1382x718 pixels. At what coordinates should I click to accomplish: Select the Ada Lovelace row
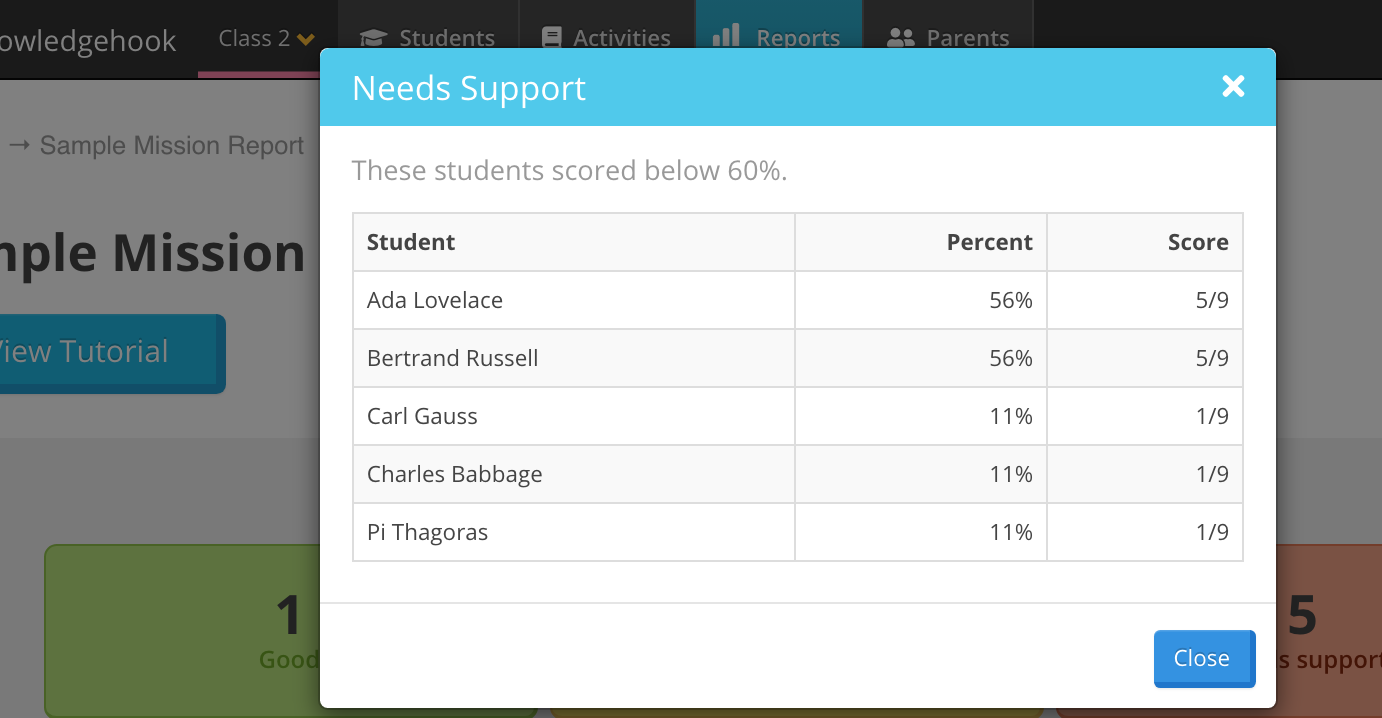[x=435, y=300]
